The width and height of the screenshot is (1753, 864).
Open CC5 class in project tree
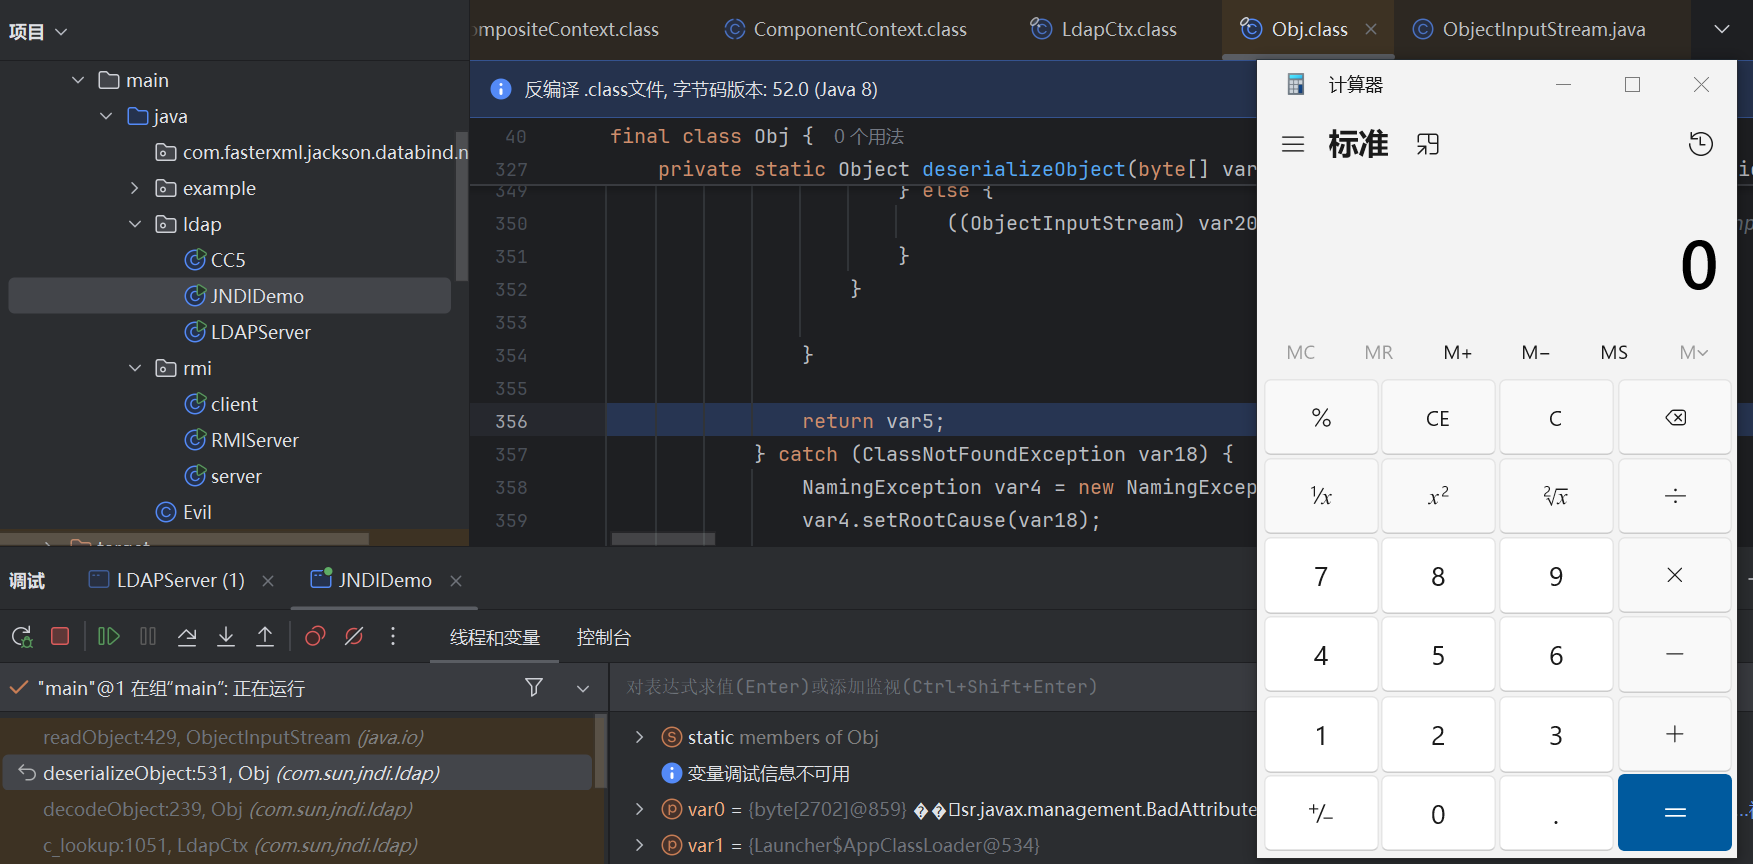point(228,260)
